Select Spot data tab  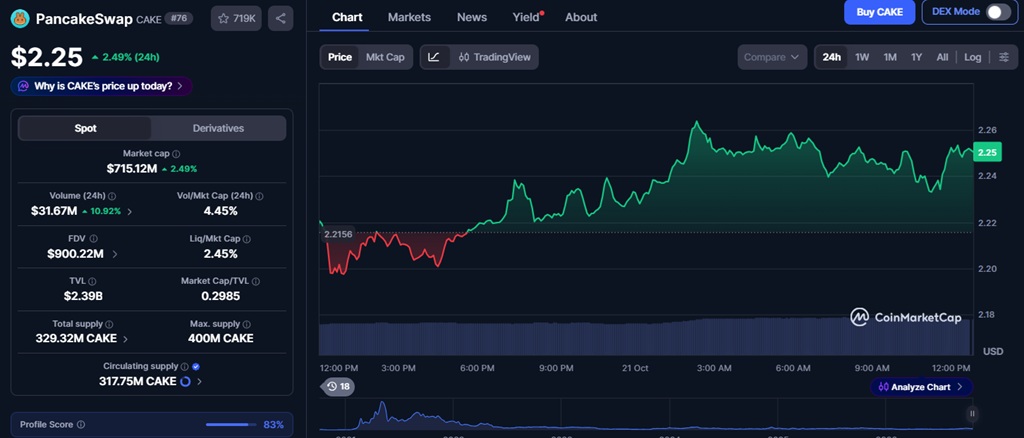click(85, 128)
